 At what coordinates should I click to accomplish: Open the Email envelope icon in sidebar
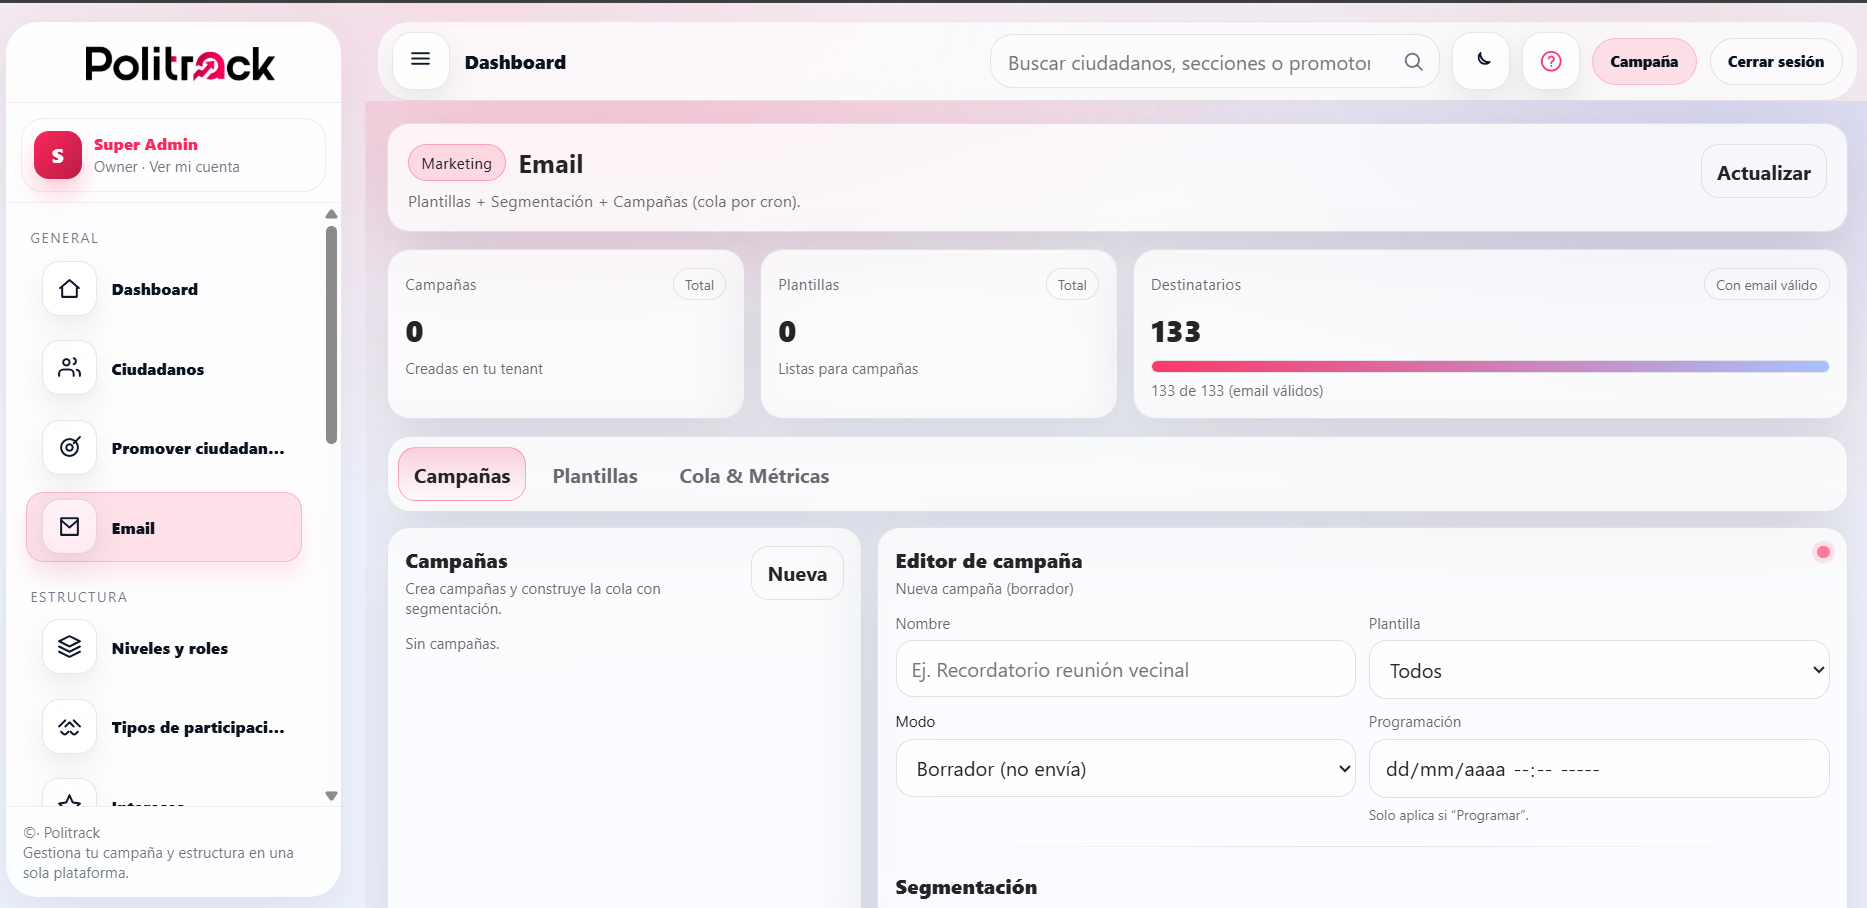point(68,527)
